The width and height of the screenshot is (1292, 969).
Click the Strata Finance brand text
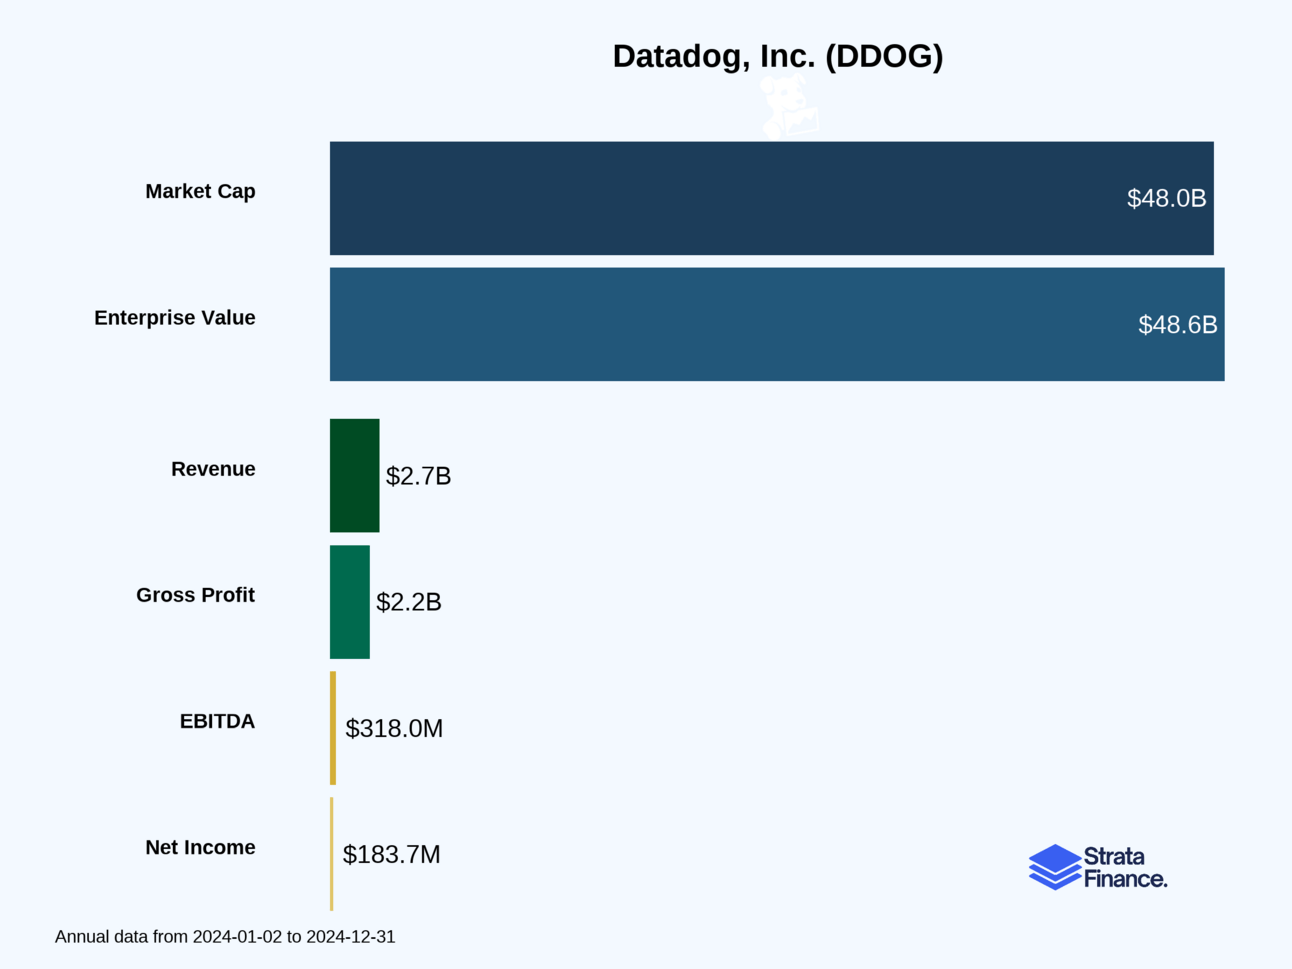tap(1125, 868)
